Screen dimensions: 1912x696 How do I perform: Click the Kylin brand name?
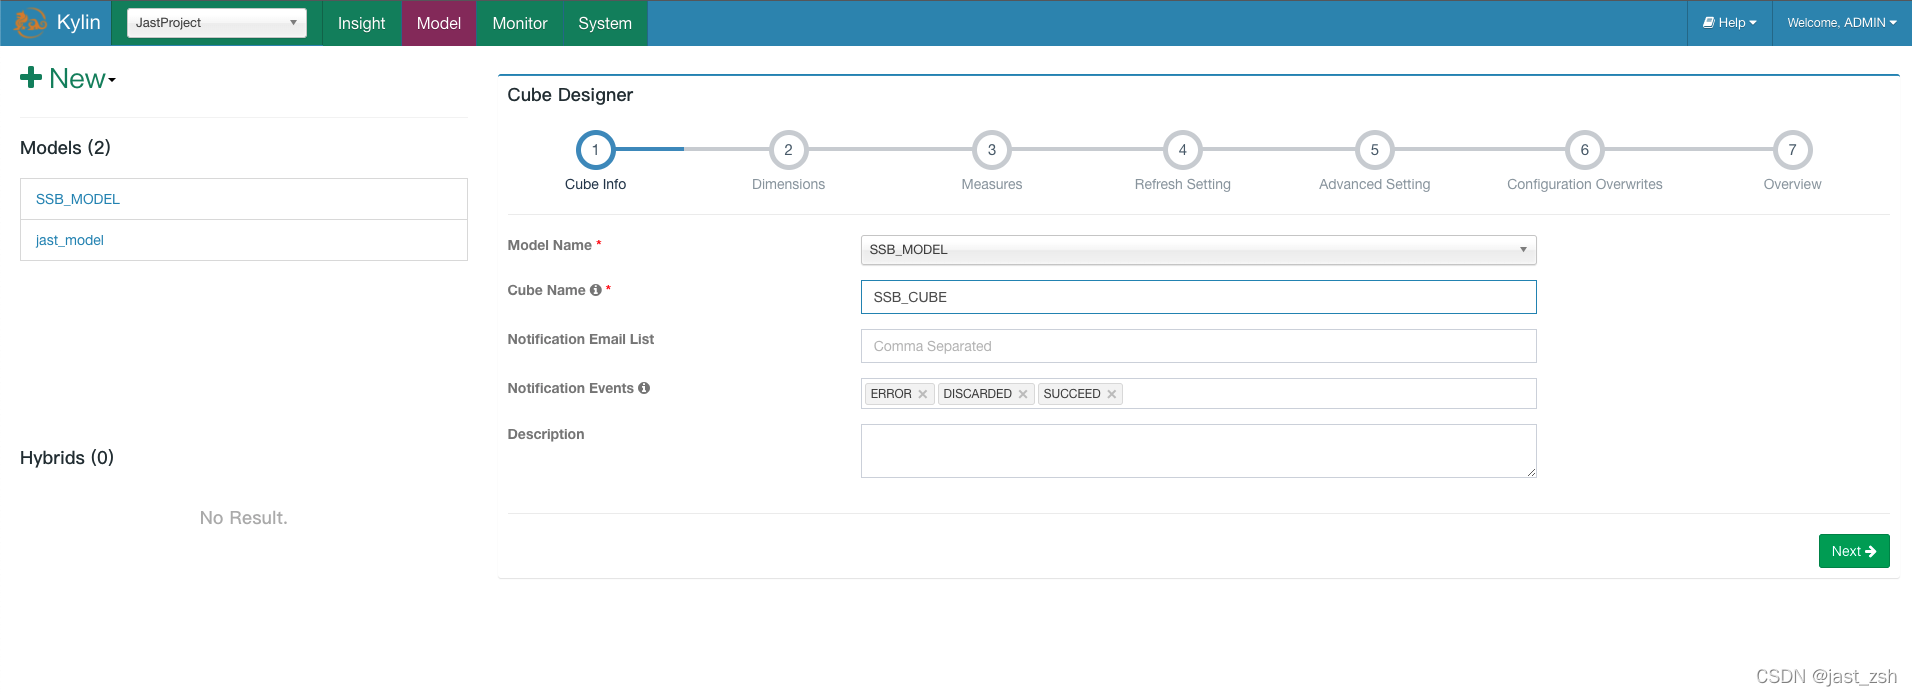point(78,22)
